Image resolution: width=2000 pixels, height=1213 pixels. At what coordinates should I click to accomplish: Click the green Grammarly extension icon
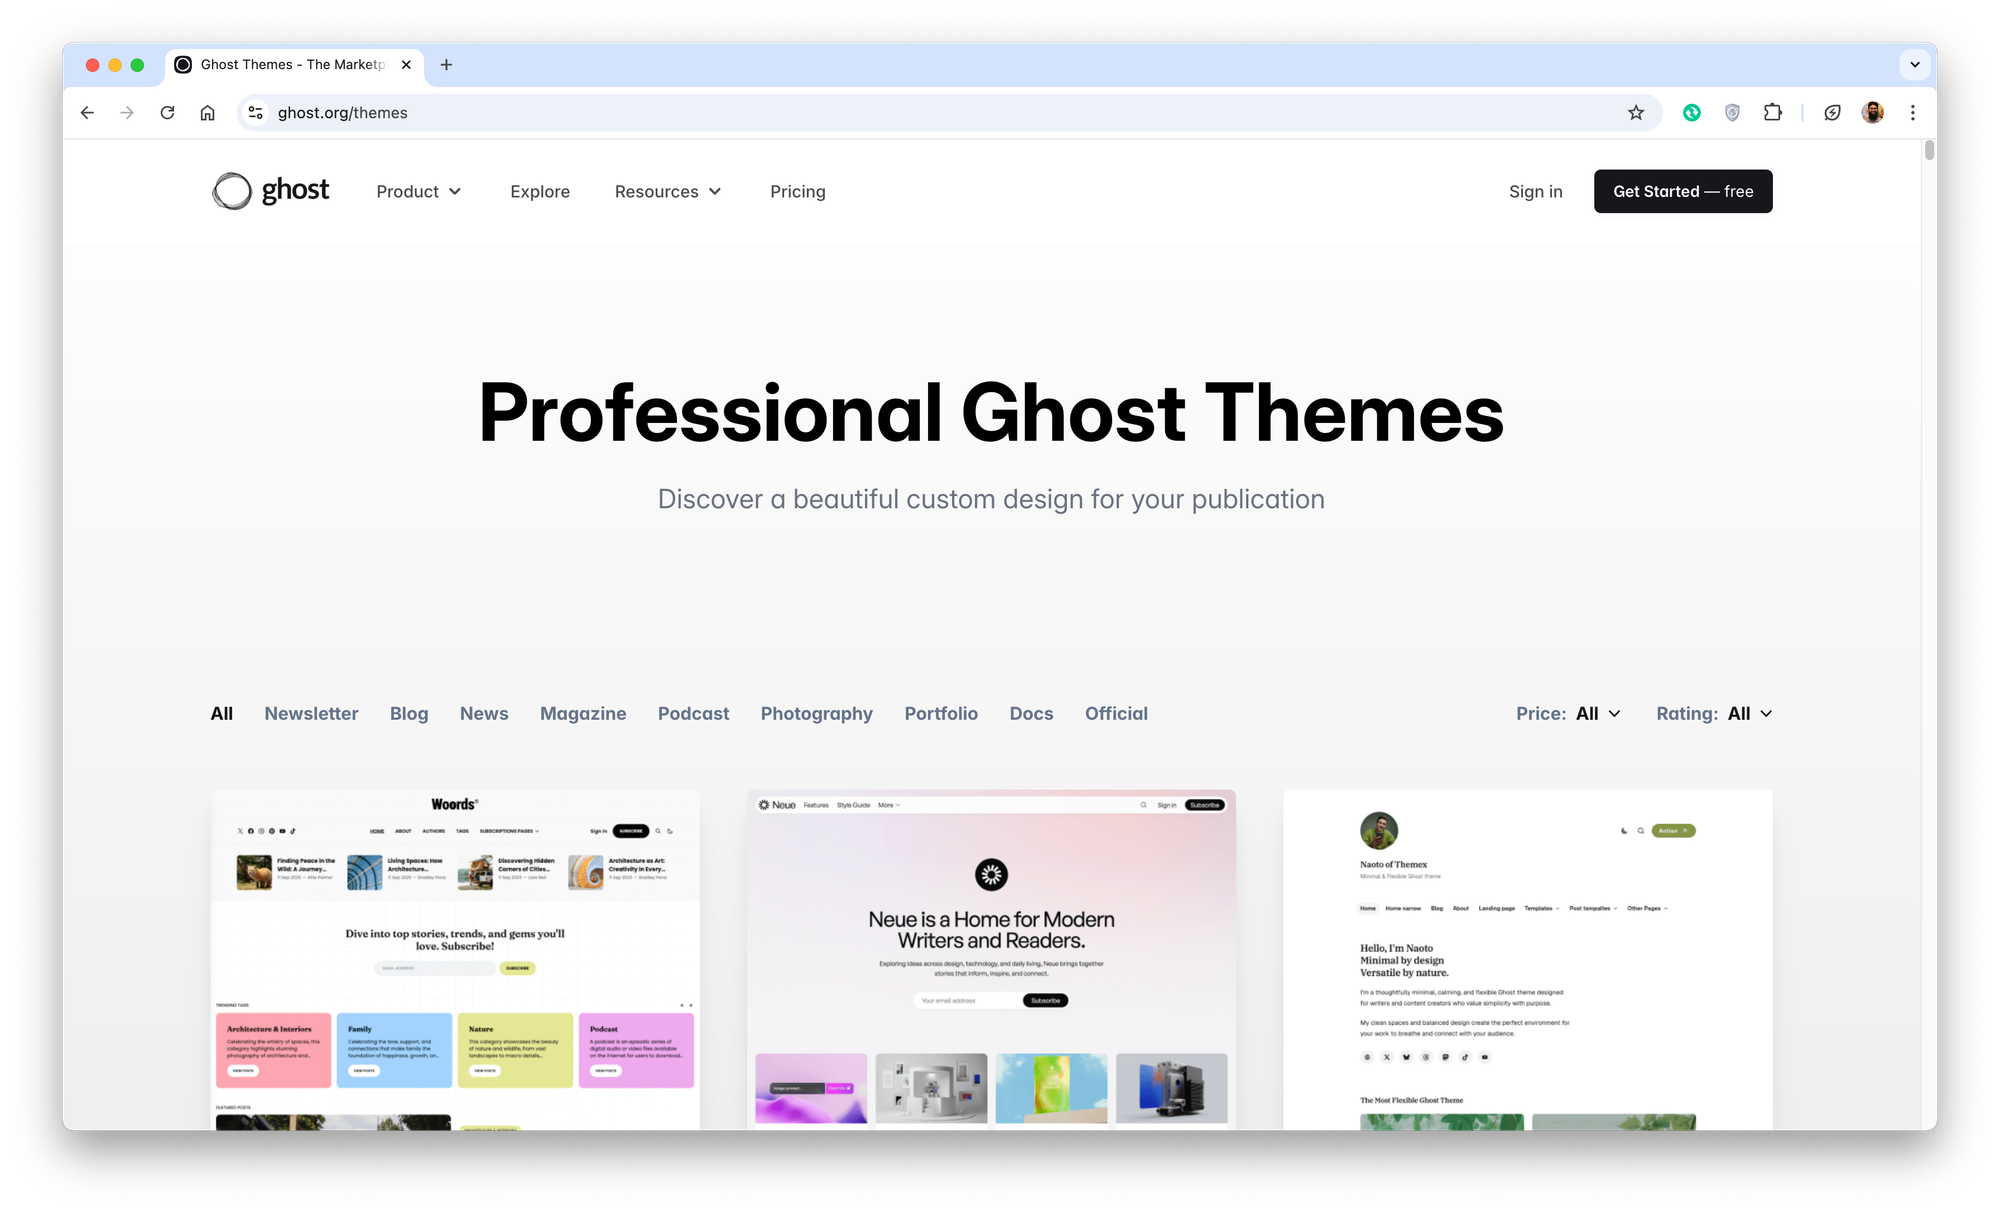tap(1692, 113)
